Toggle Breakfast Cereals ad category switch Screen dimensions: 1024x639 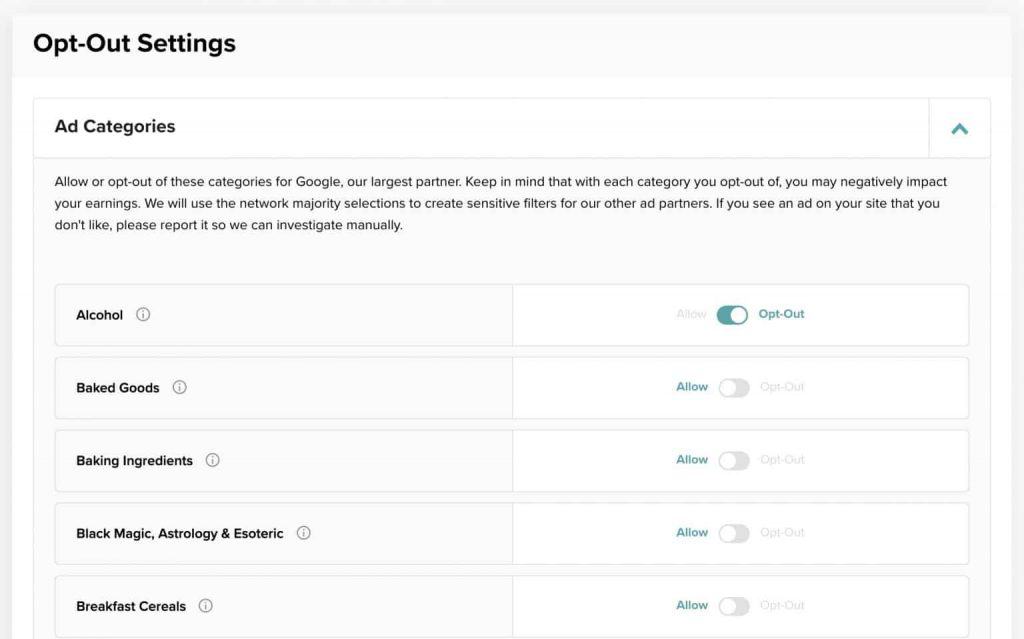coord(733,606)
